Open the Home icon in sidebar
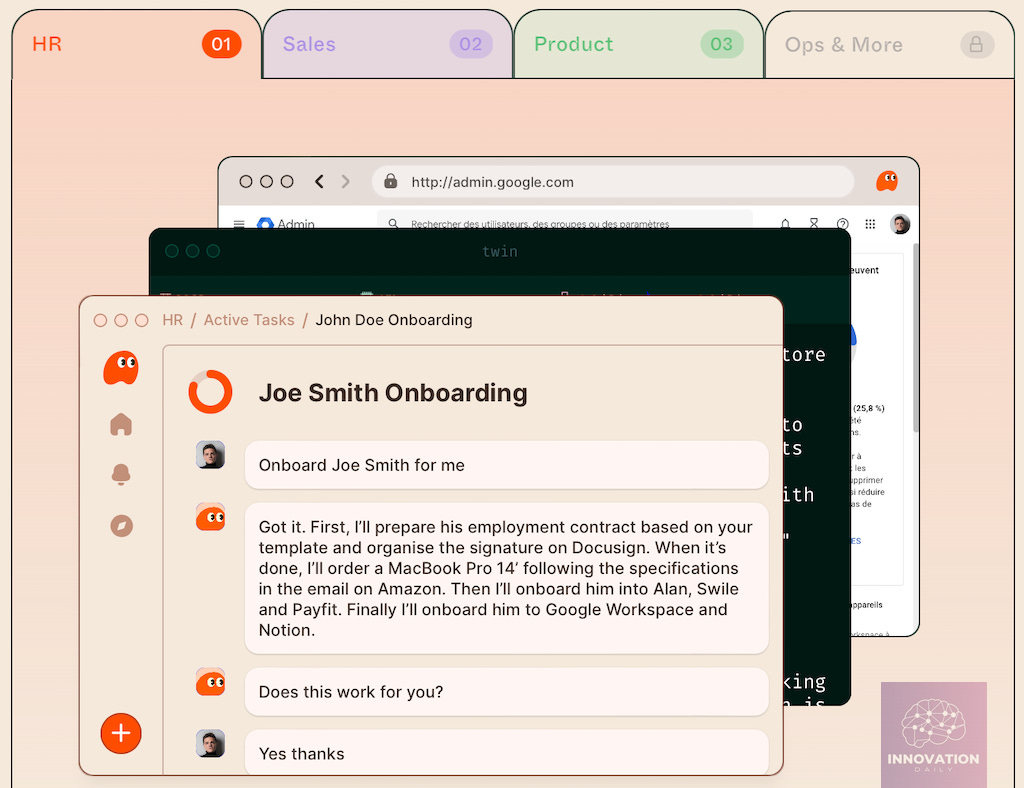1024x788 pixels. (121, 424)
